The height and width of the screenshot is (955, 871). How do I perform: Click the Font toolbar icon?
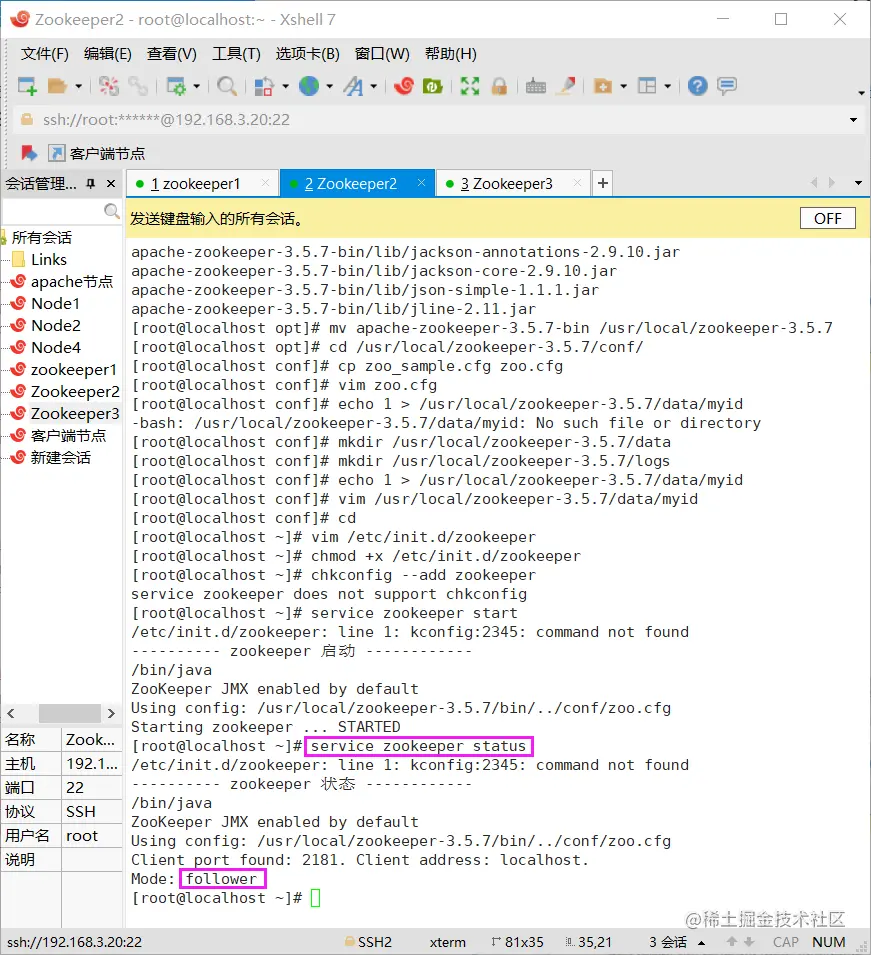click(x=353, y=86)
